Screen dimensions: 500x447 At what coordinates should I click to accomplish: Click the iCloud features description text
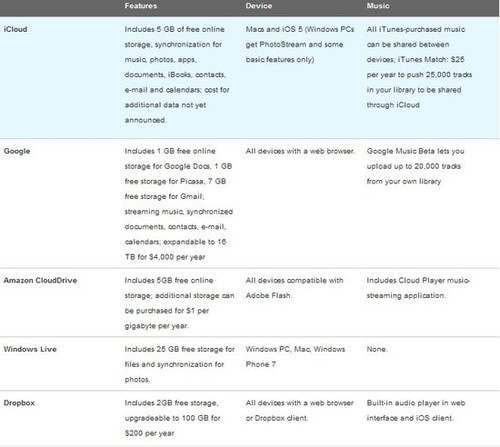[177, 75]
